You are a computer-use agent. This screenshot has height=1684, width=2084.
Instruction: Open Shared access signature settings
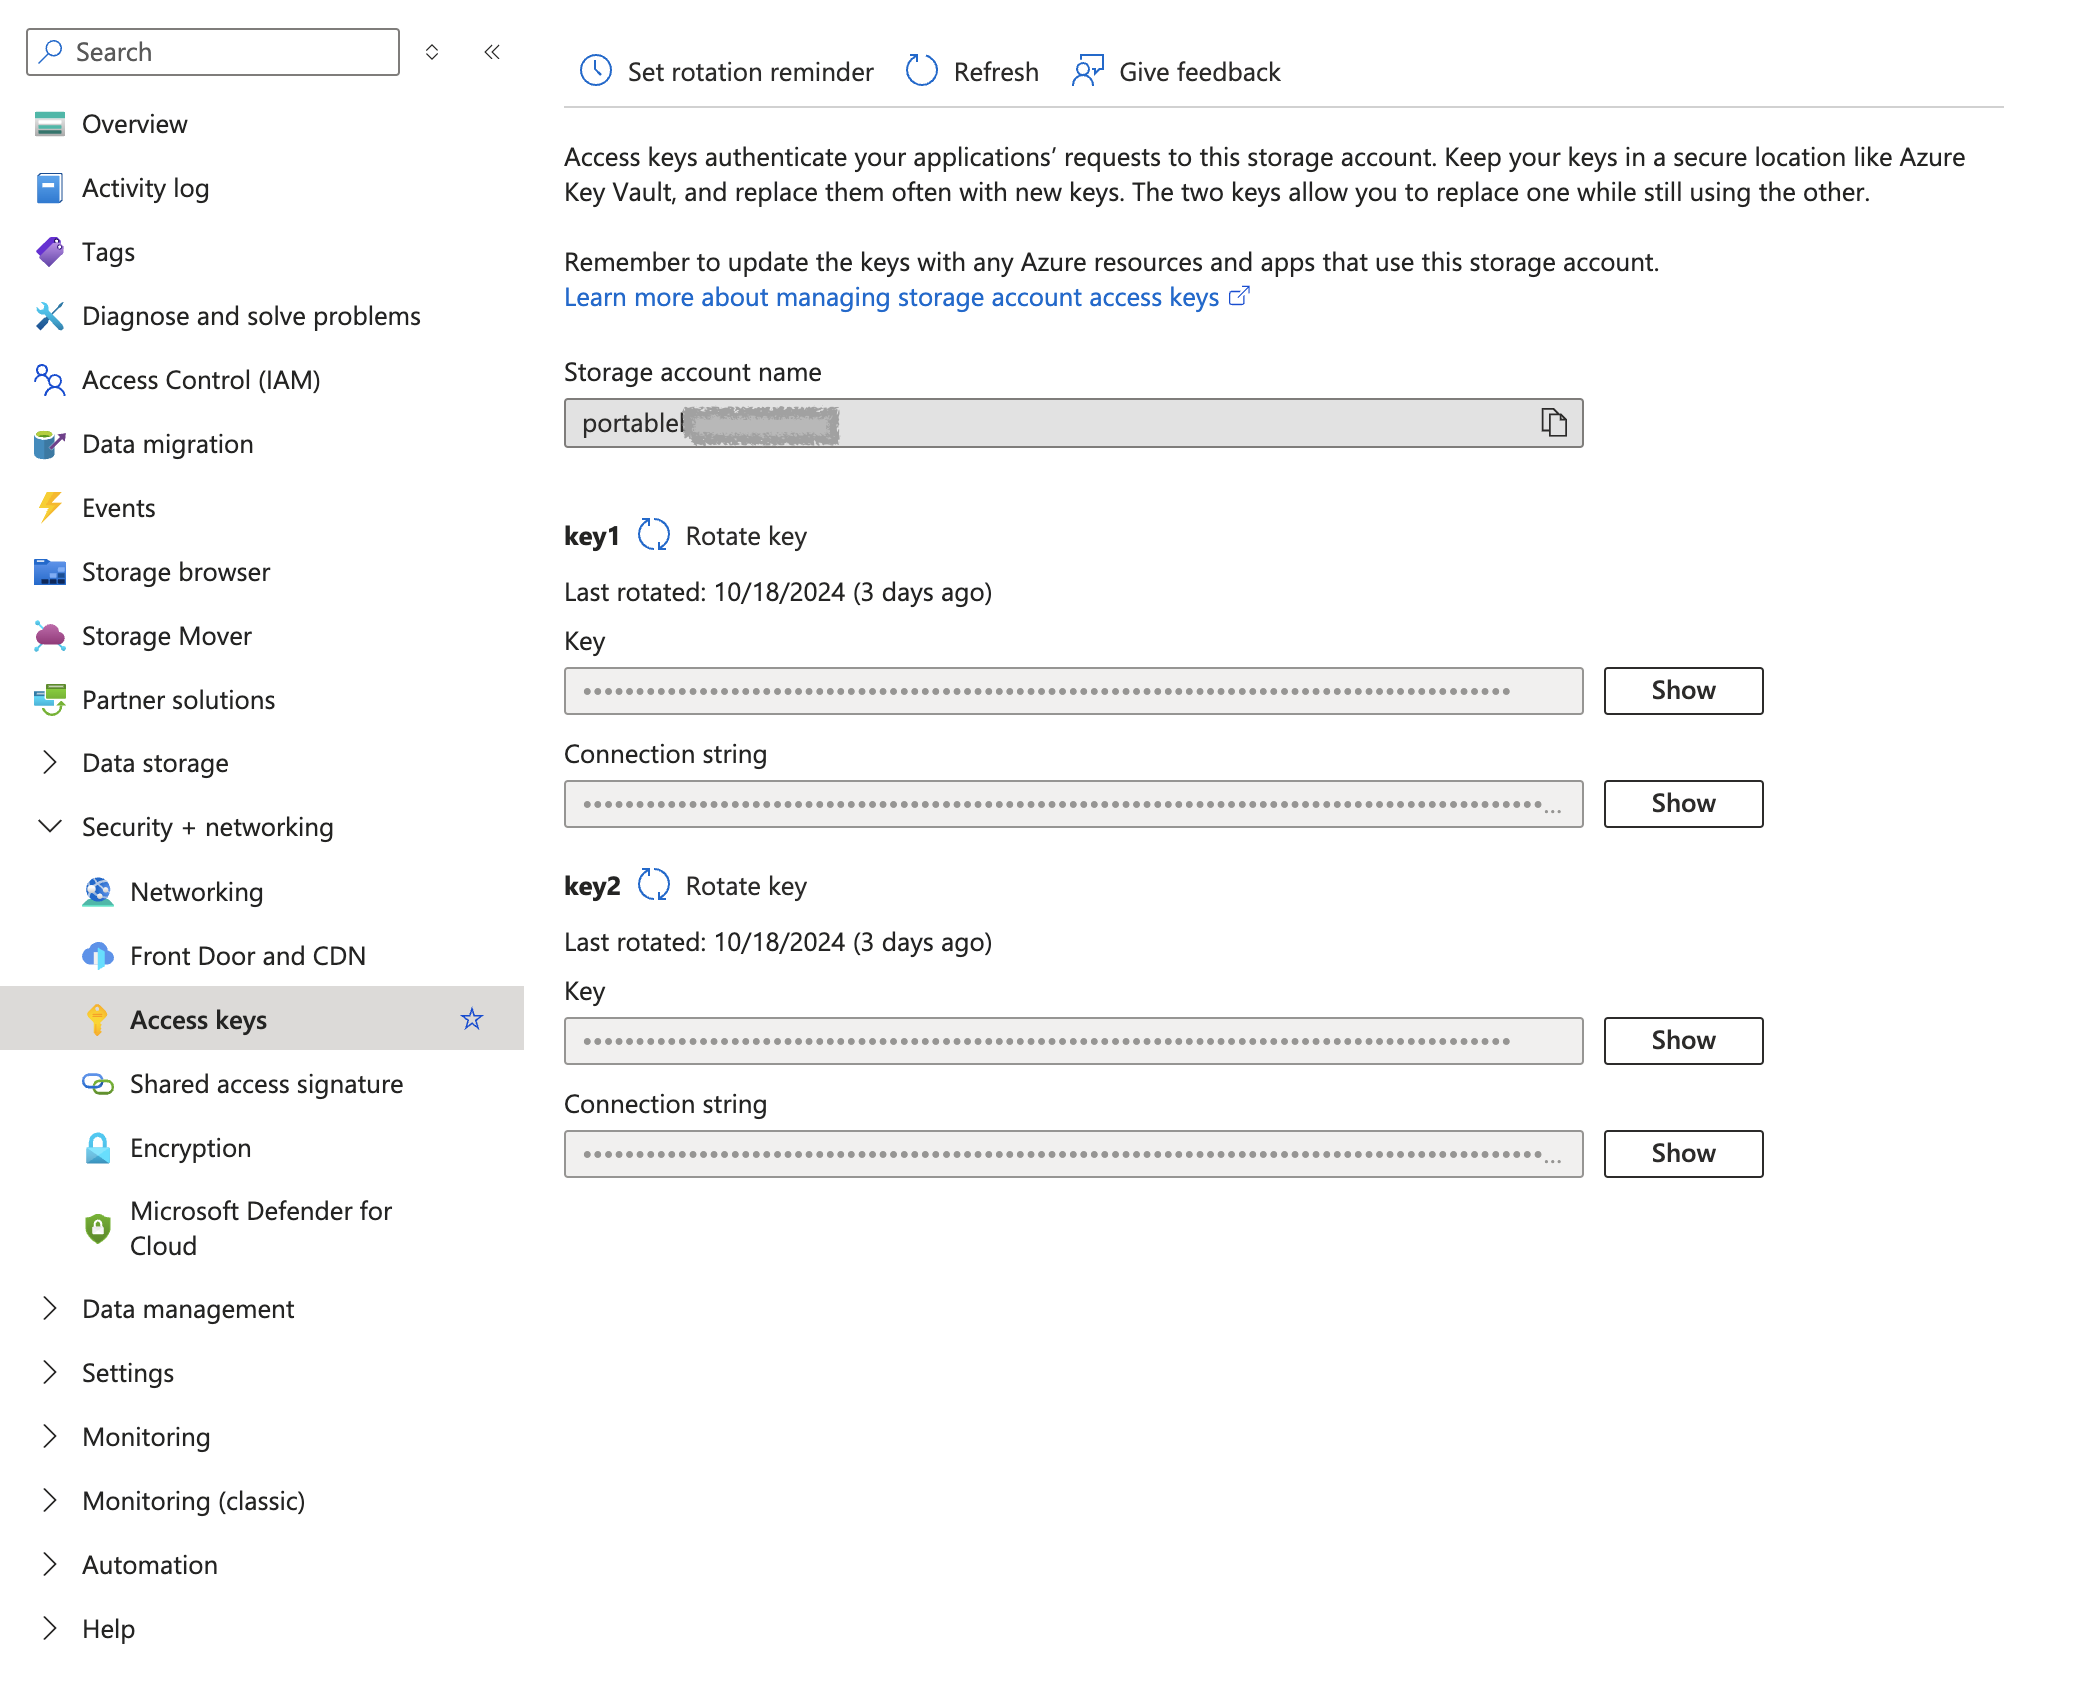click(268, 1084)
